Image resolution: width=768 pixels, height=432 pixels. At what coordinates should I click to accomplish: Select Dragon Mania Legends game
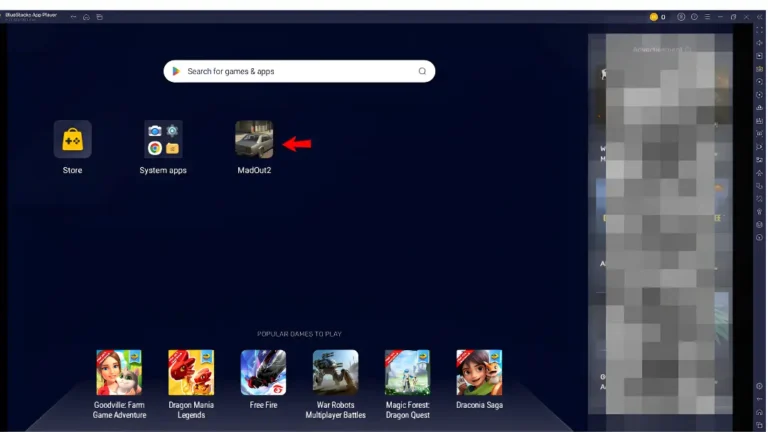(x=191, y=372)
